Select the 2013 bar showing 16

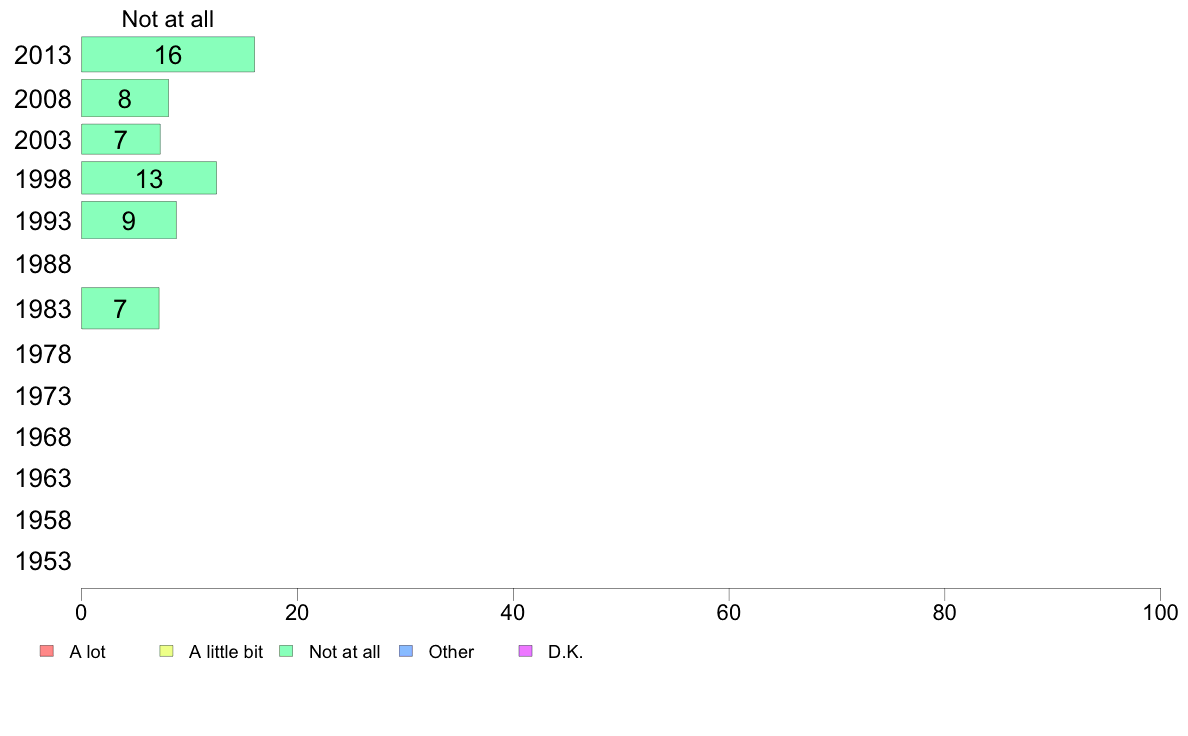pyautogui.click(x=168, y=55)
